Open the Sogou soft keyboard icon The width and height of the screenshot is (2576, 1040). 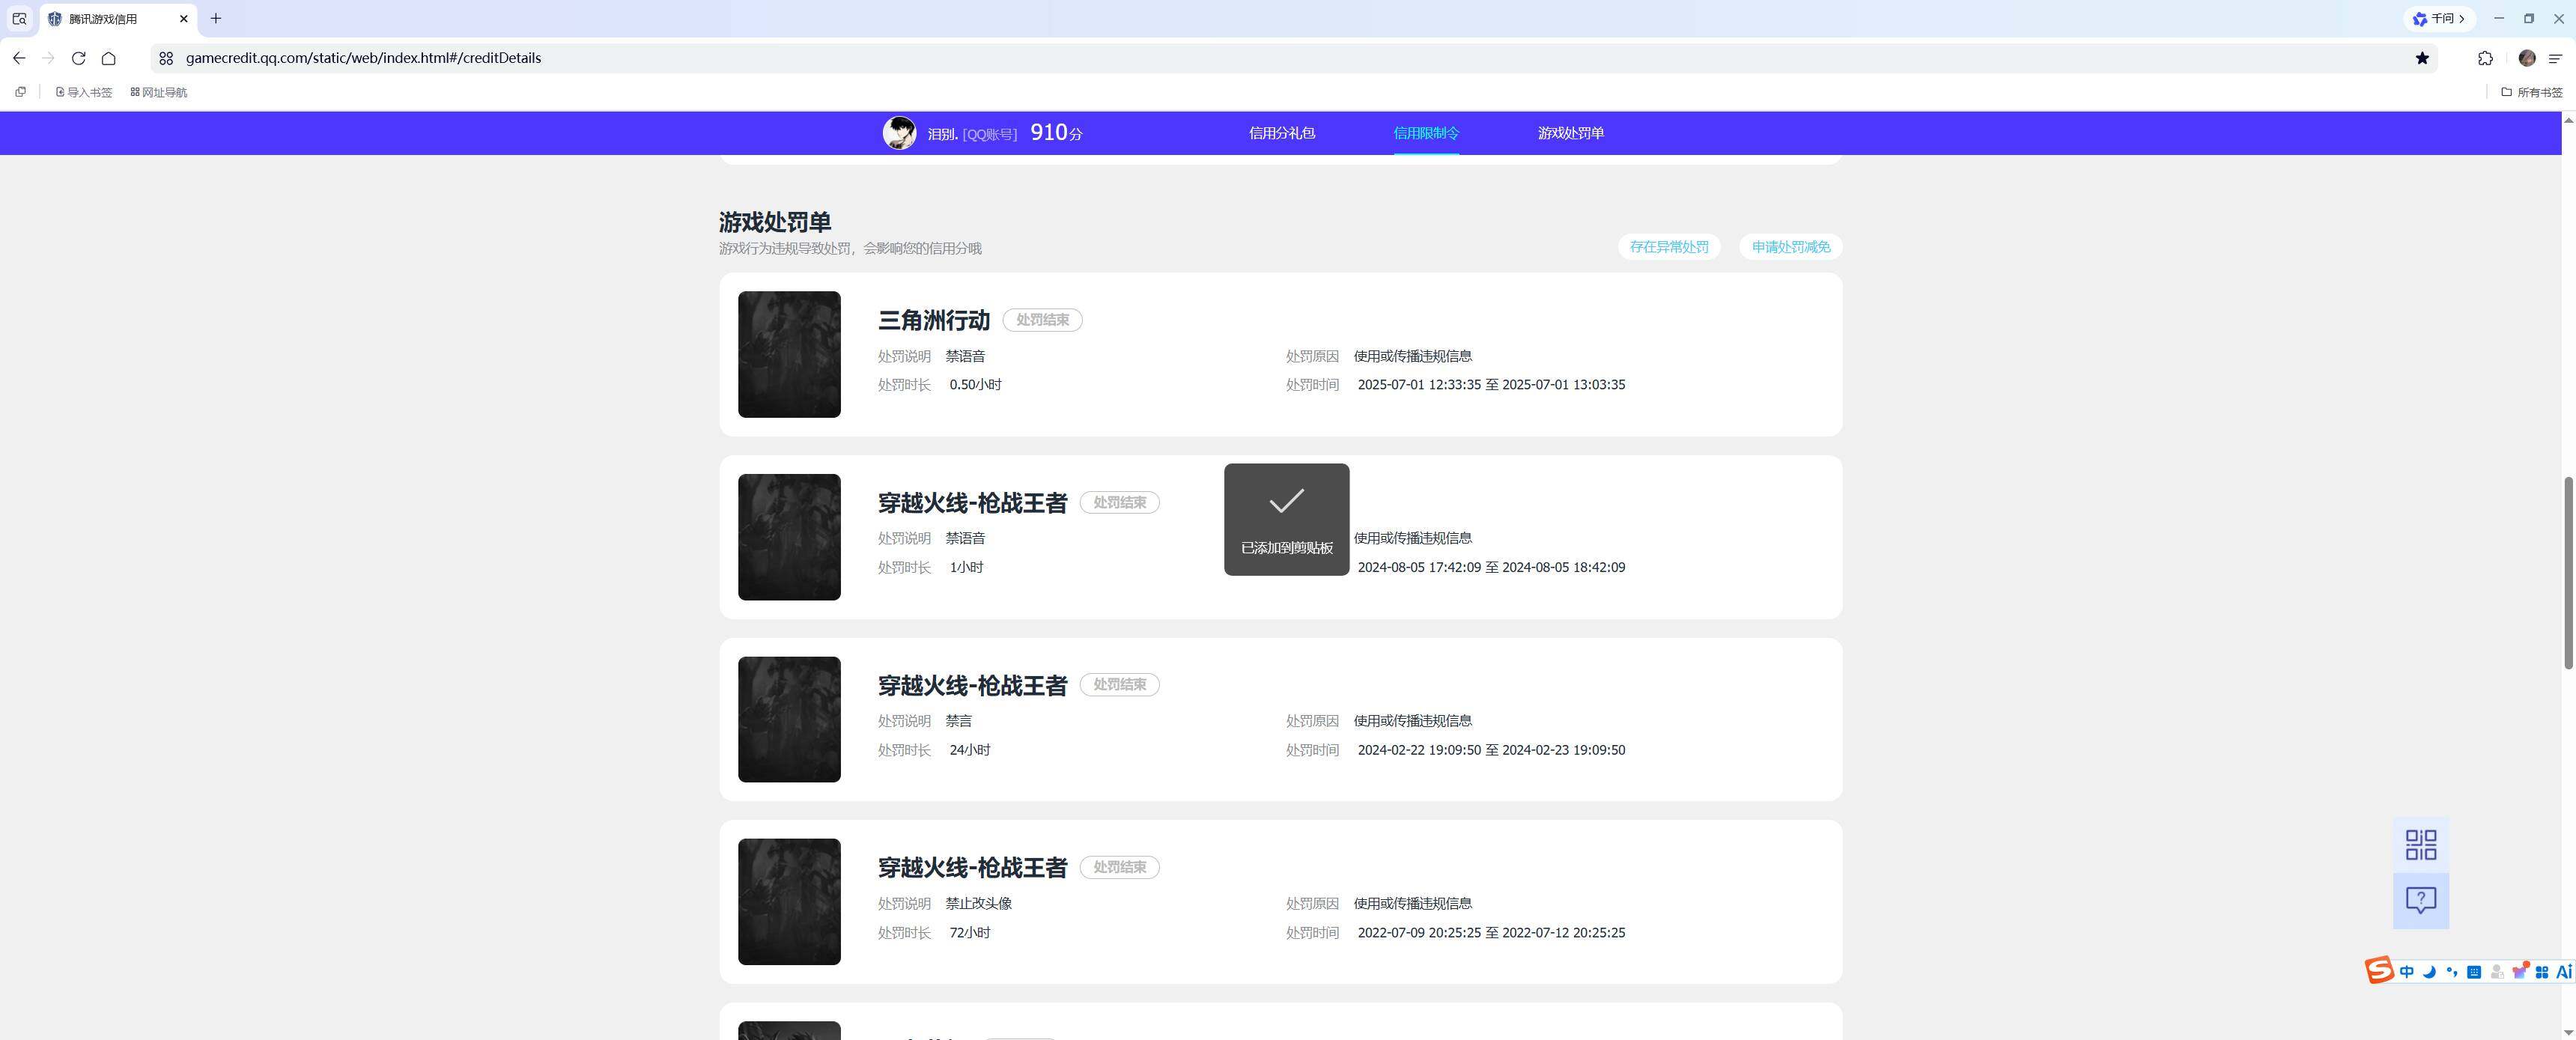pyautogui.click(x=2473, y=972)
